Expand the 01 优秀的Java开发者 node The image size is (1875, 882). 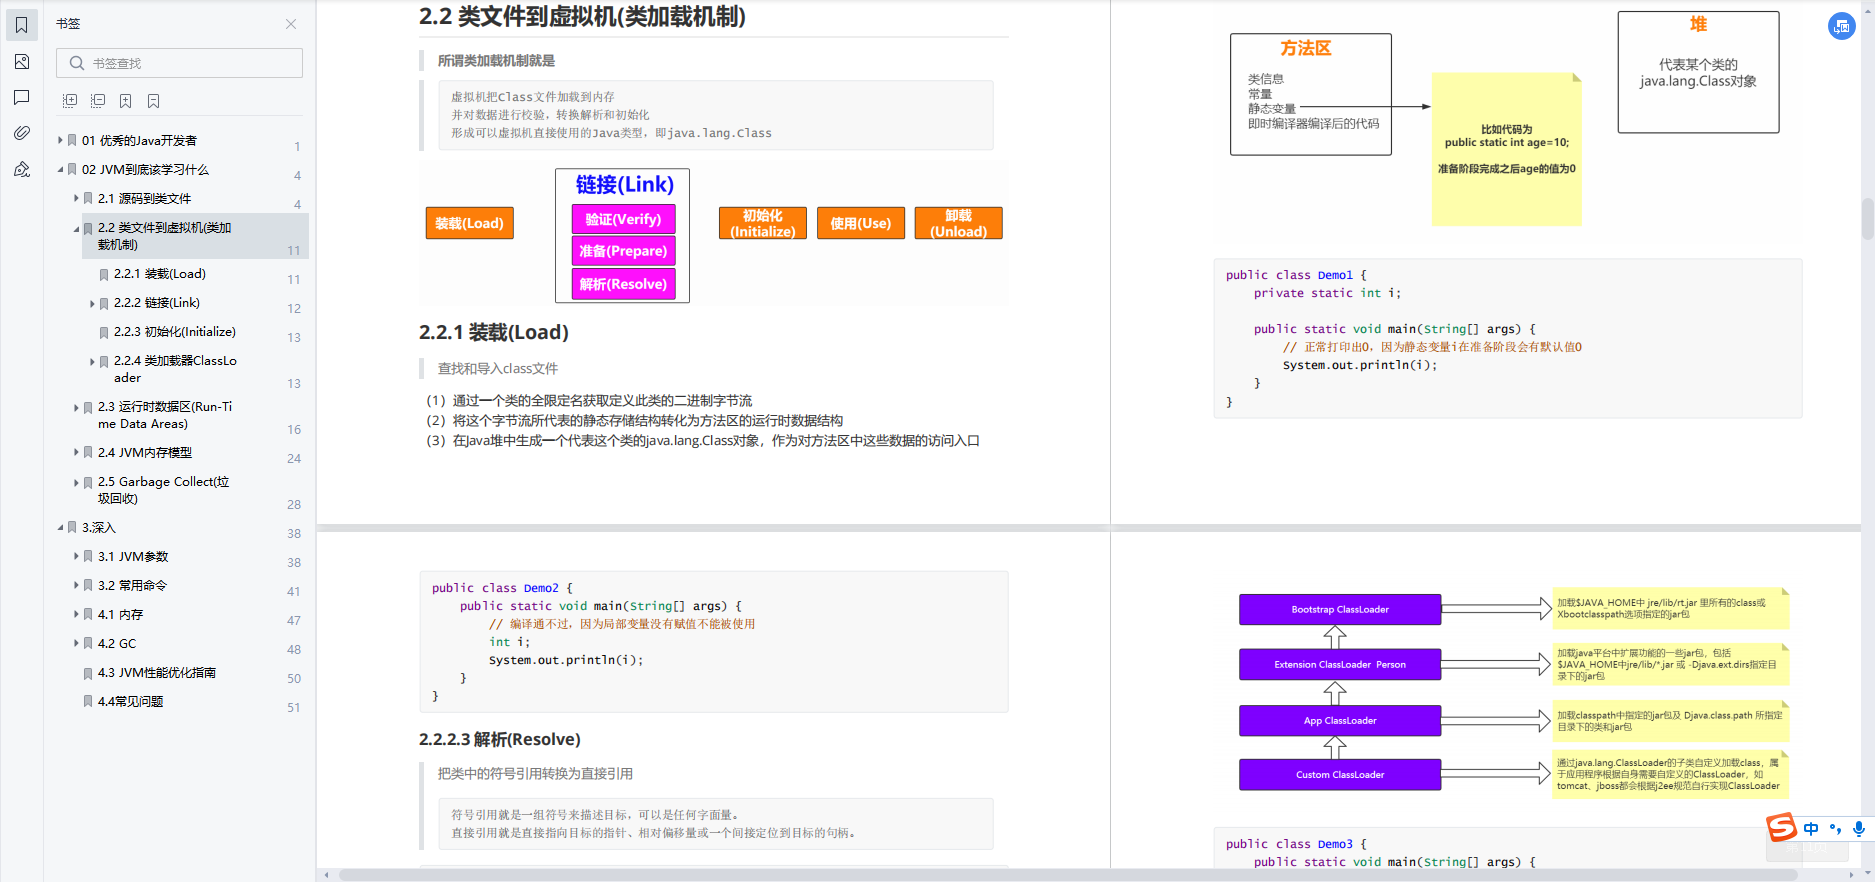click(60, 141)
